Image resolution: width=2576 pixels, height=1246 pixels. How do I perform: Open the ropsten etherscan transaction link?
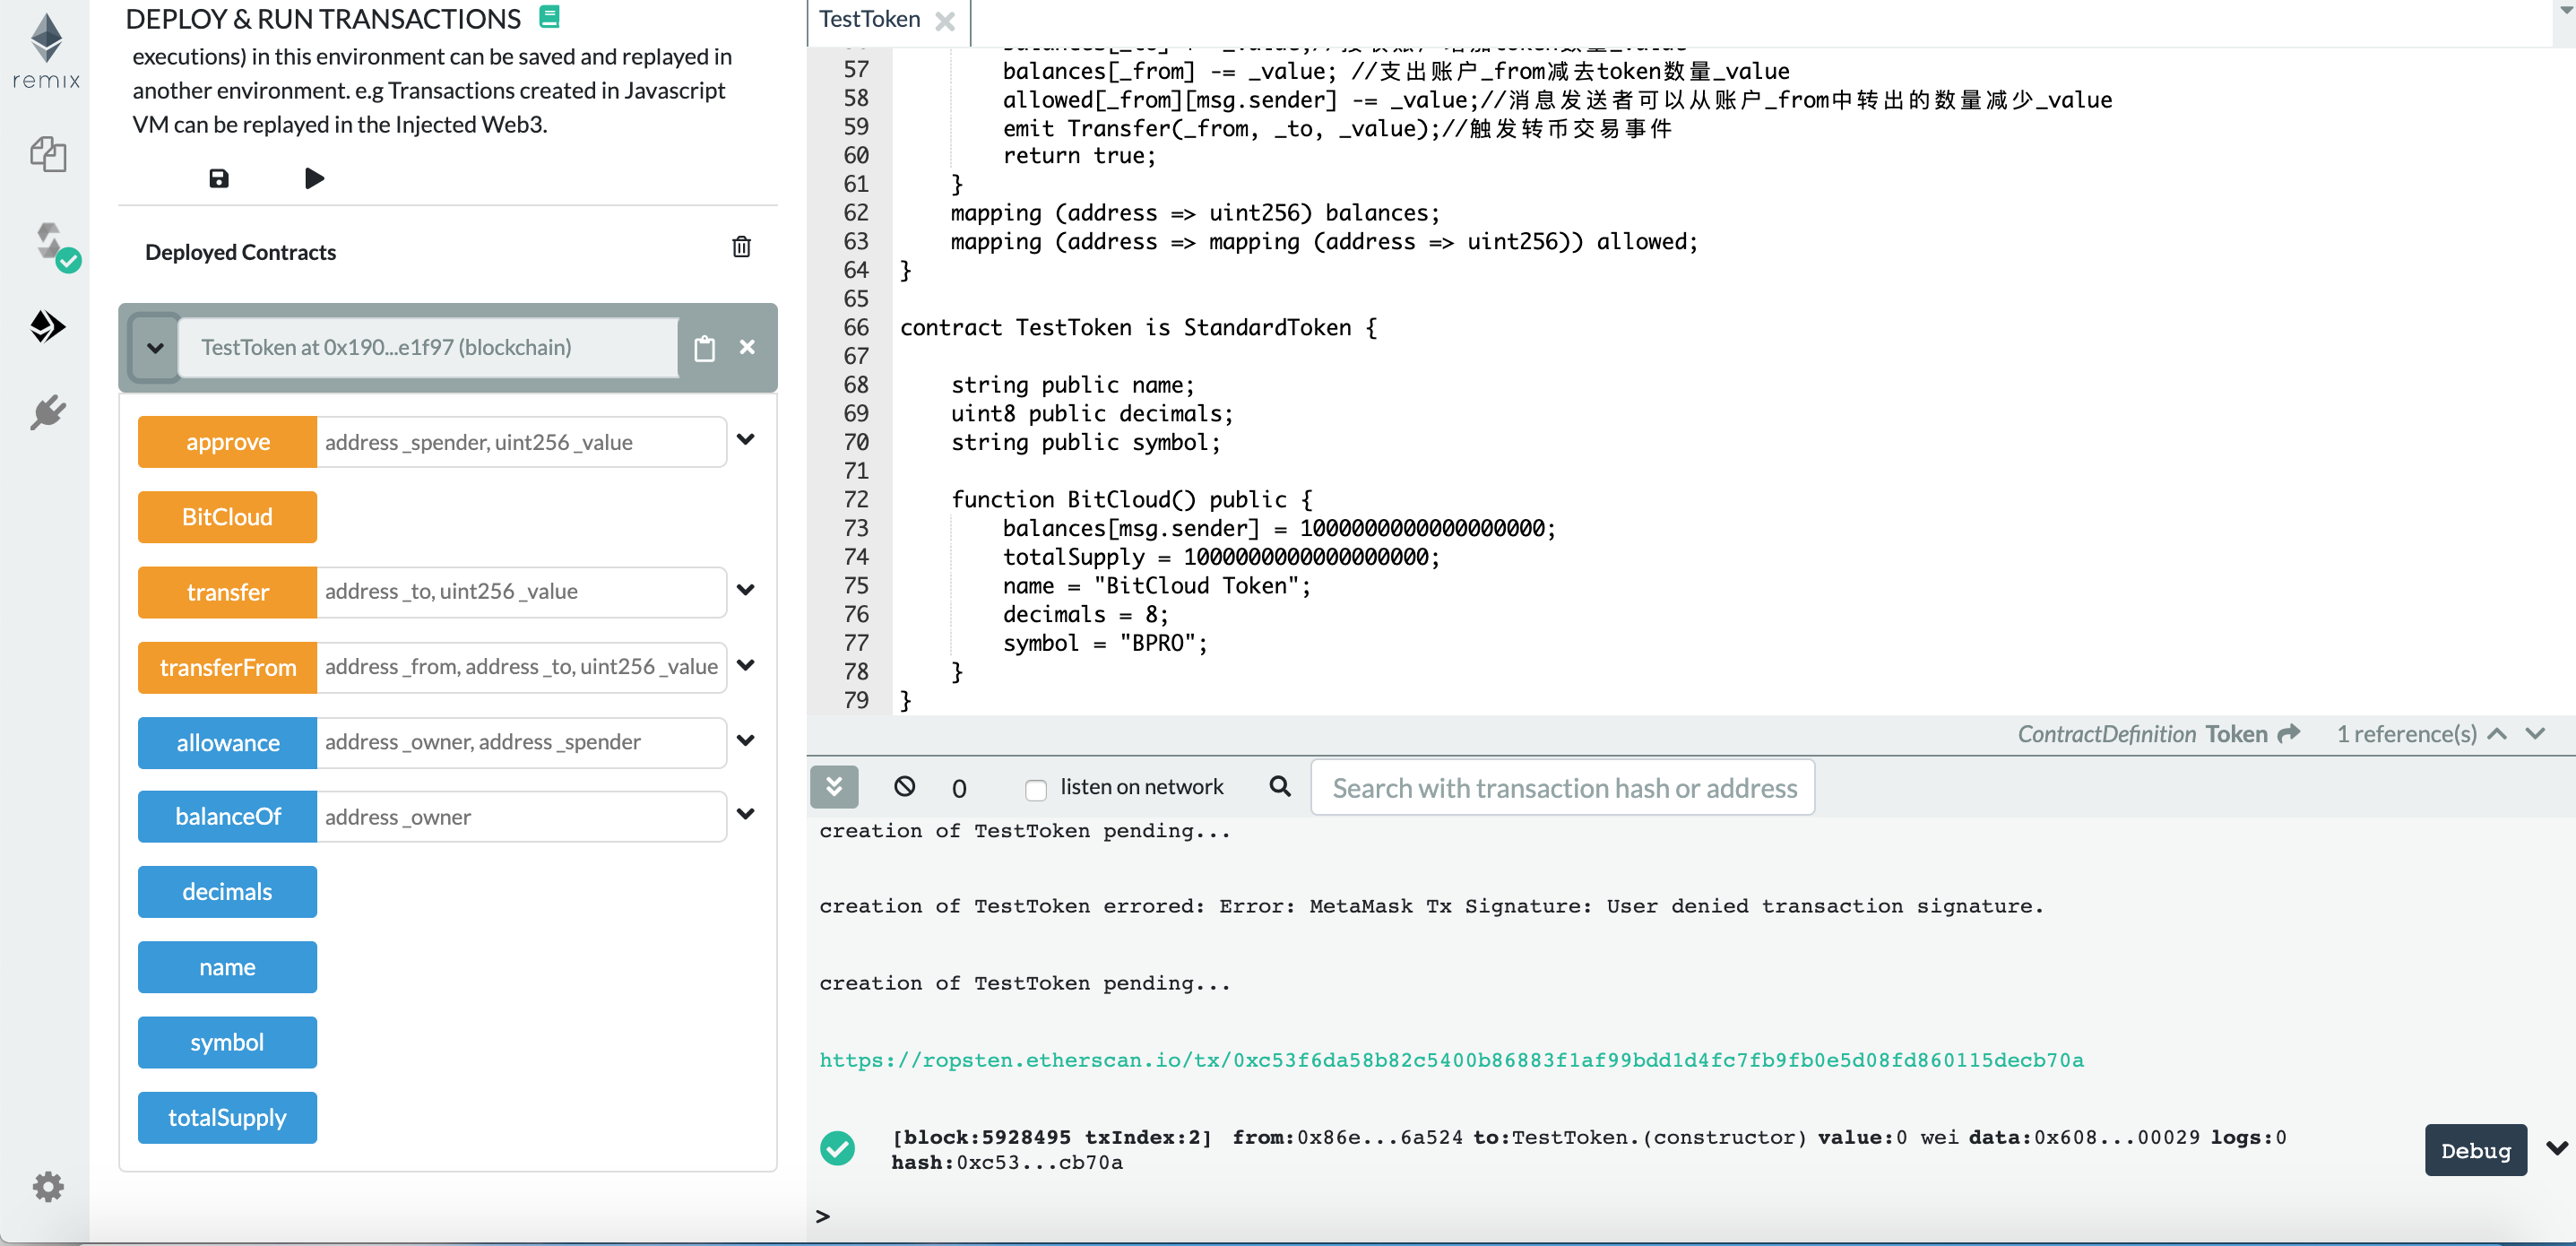click(1450, 1060)
